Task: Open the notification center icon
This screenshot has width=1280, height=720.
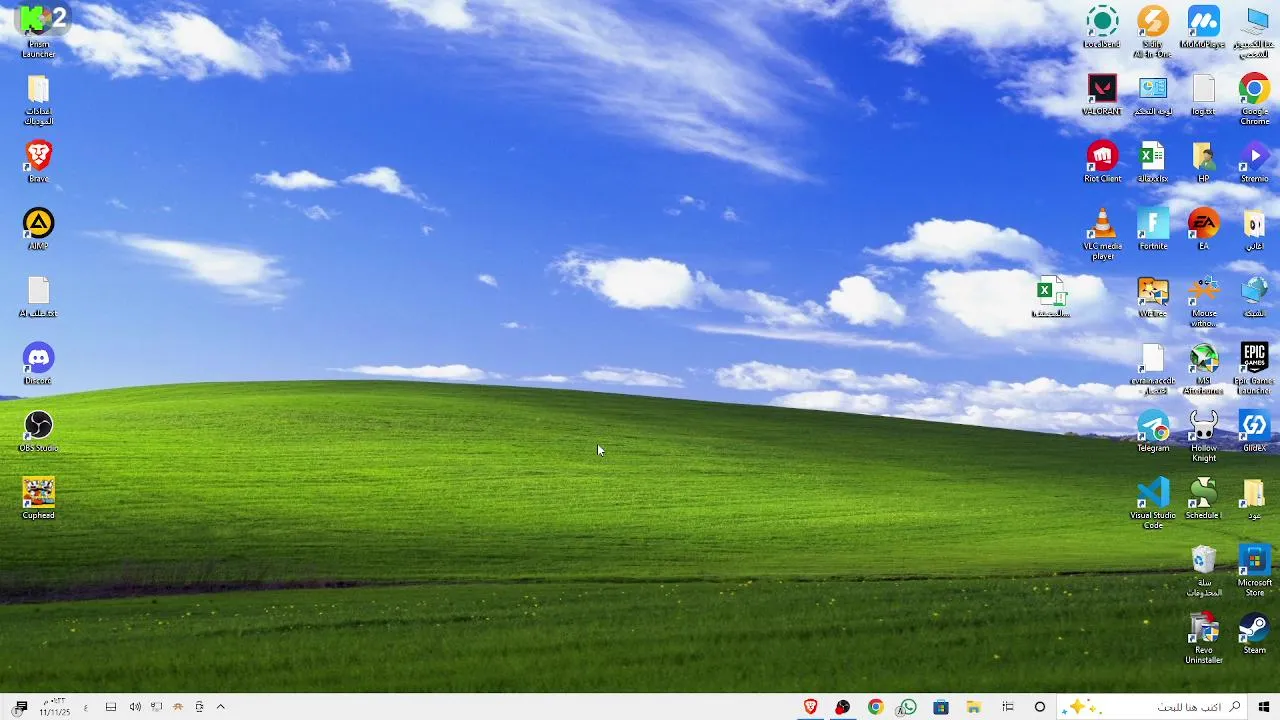Action: click(x=20, y=707)
